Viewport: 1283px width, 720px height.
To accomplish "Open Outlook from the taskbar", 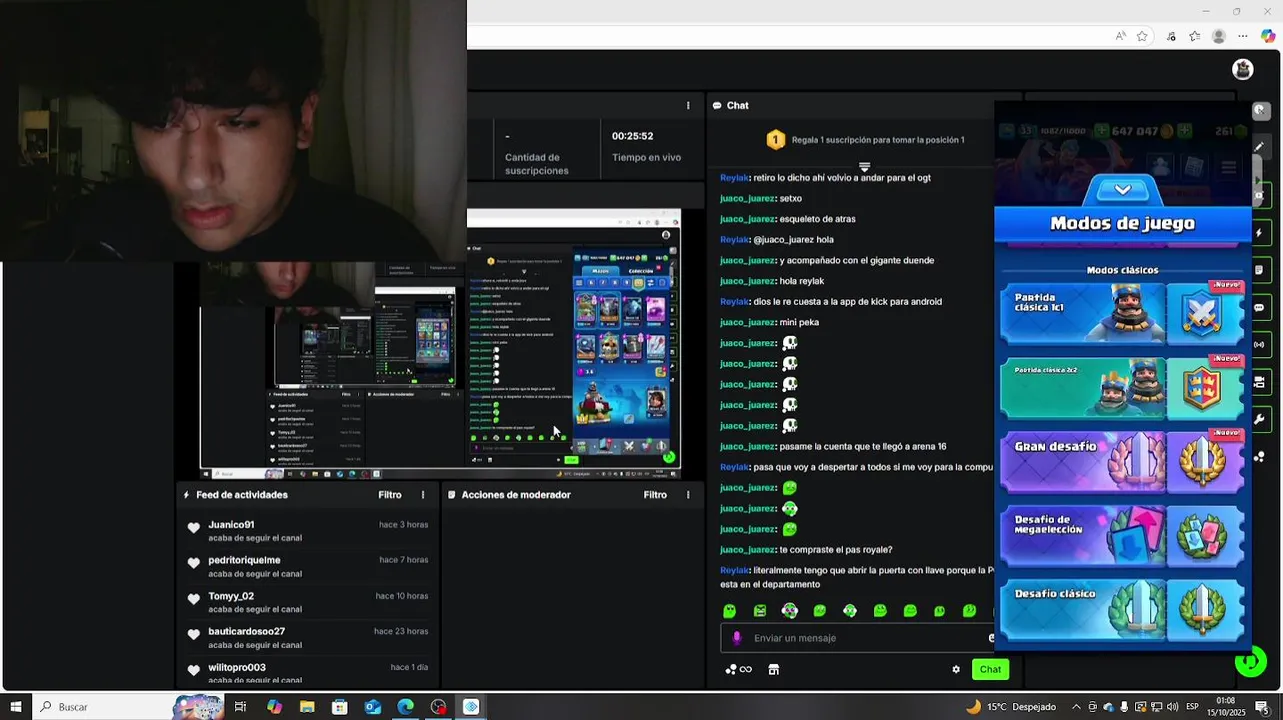I will point(372,707).
